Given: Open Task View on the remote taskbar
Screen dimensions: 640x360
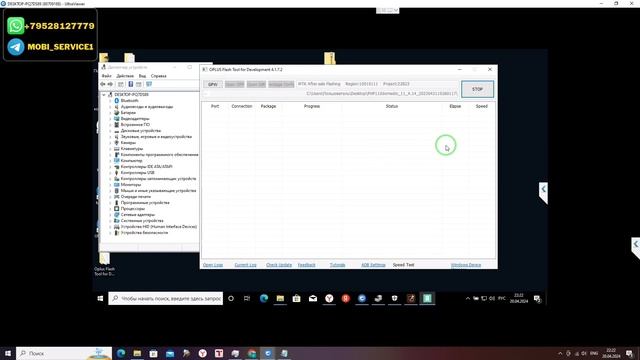Looking at the screenshot, I should 247,298.
